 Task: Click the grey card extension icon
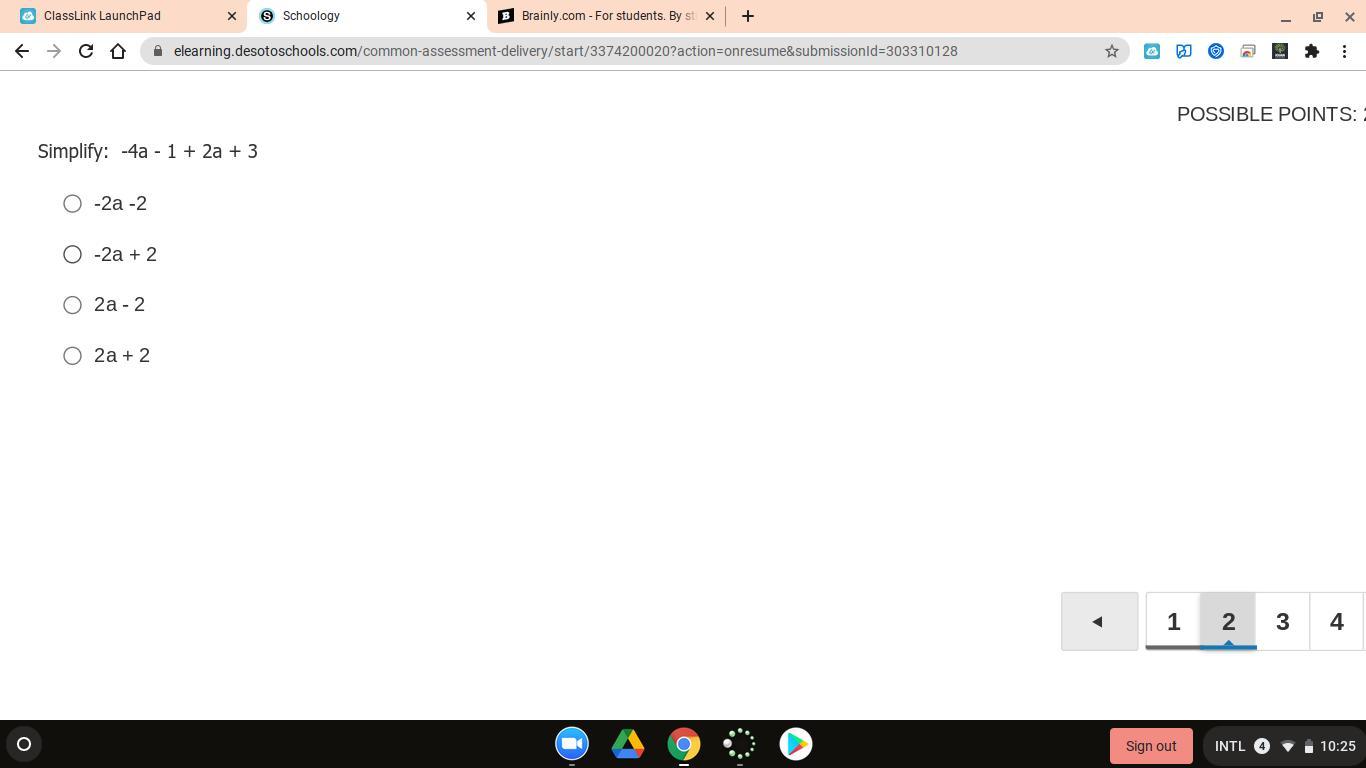(1248, 51)
